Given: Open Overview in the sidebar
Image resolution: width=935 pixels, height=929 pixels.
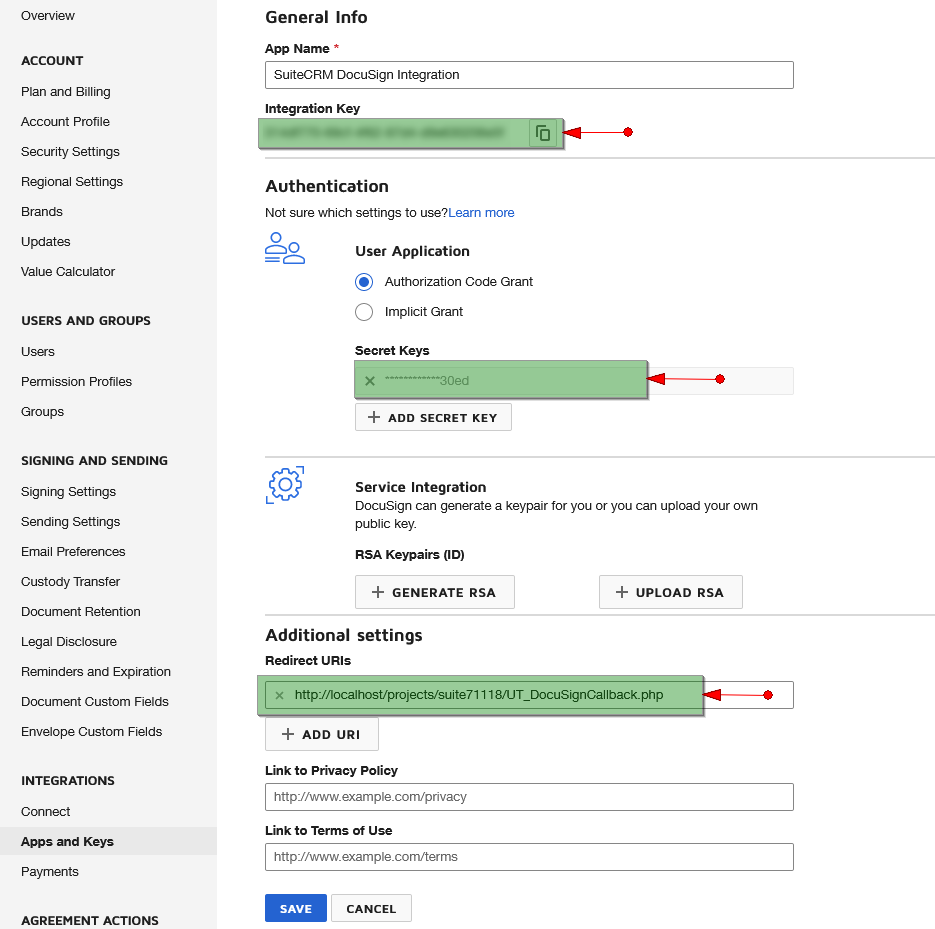Looking at the screenshot, I should (48, 16).
